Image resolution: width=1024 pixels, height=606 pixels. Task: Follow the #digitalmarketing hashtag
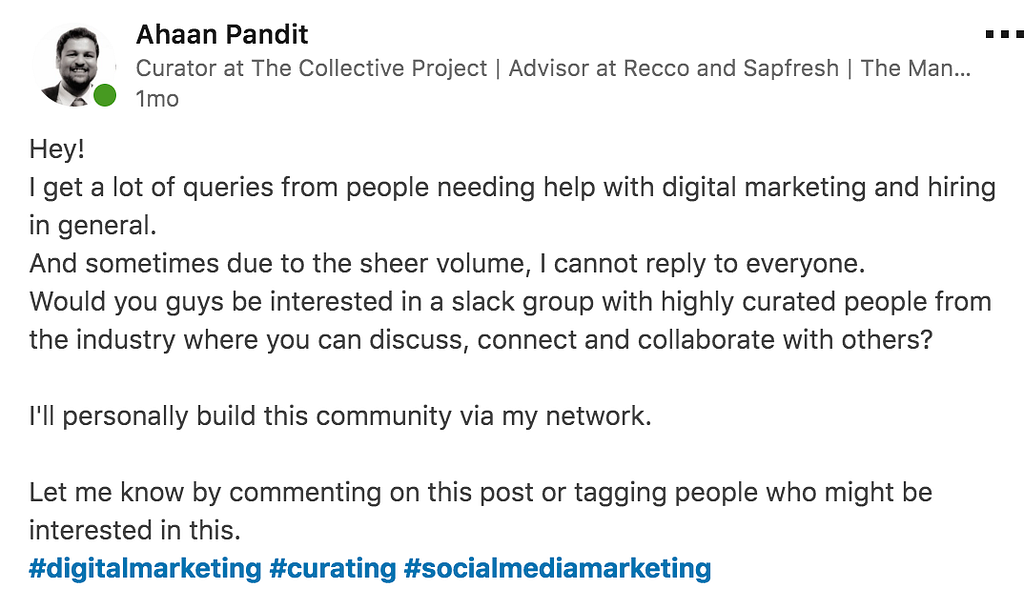point(145,569)
